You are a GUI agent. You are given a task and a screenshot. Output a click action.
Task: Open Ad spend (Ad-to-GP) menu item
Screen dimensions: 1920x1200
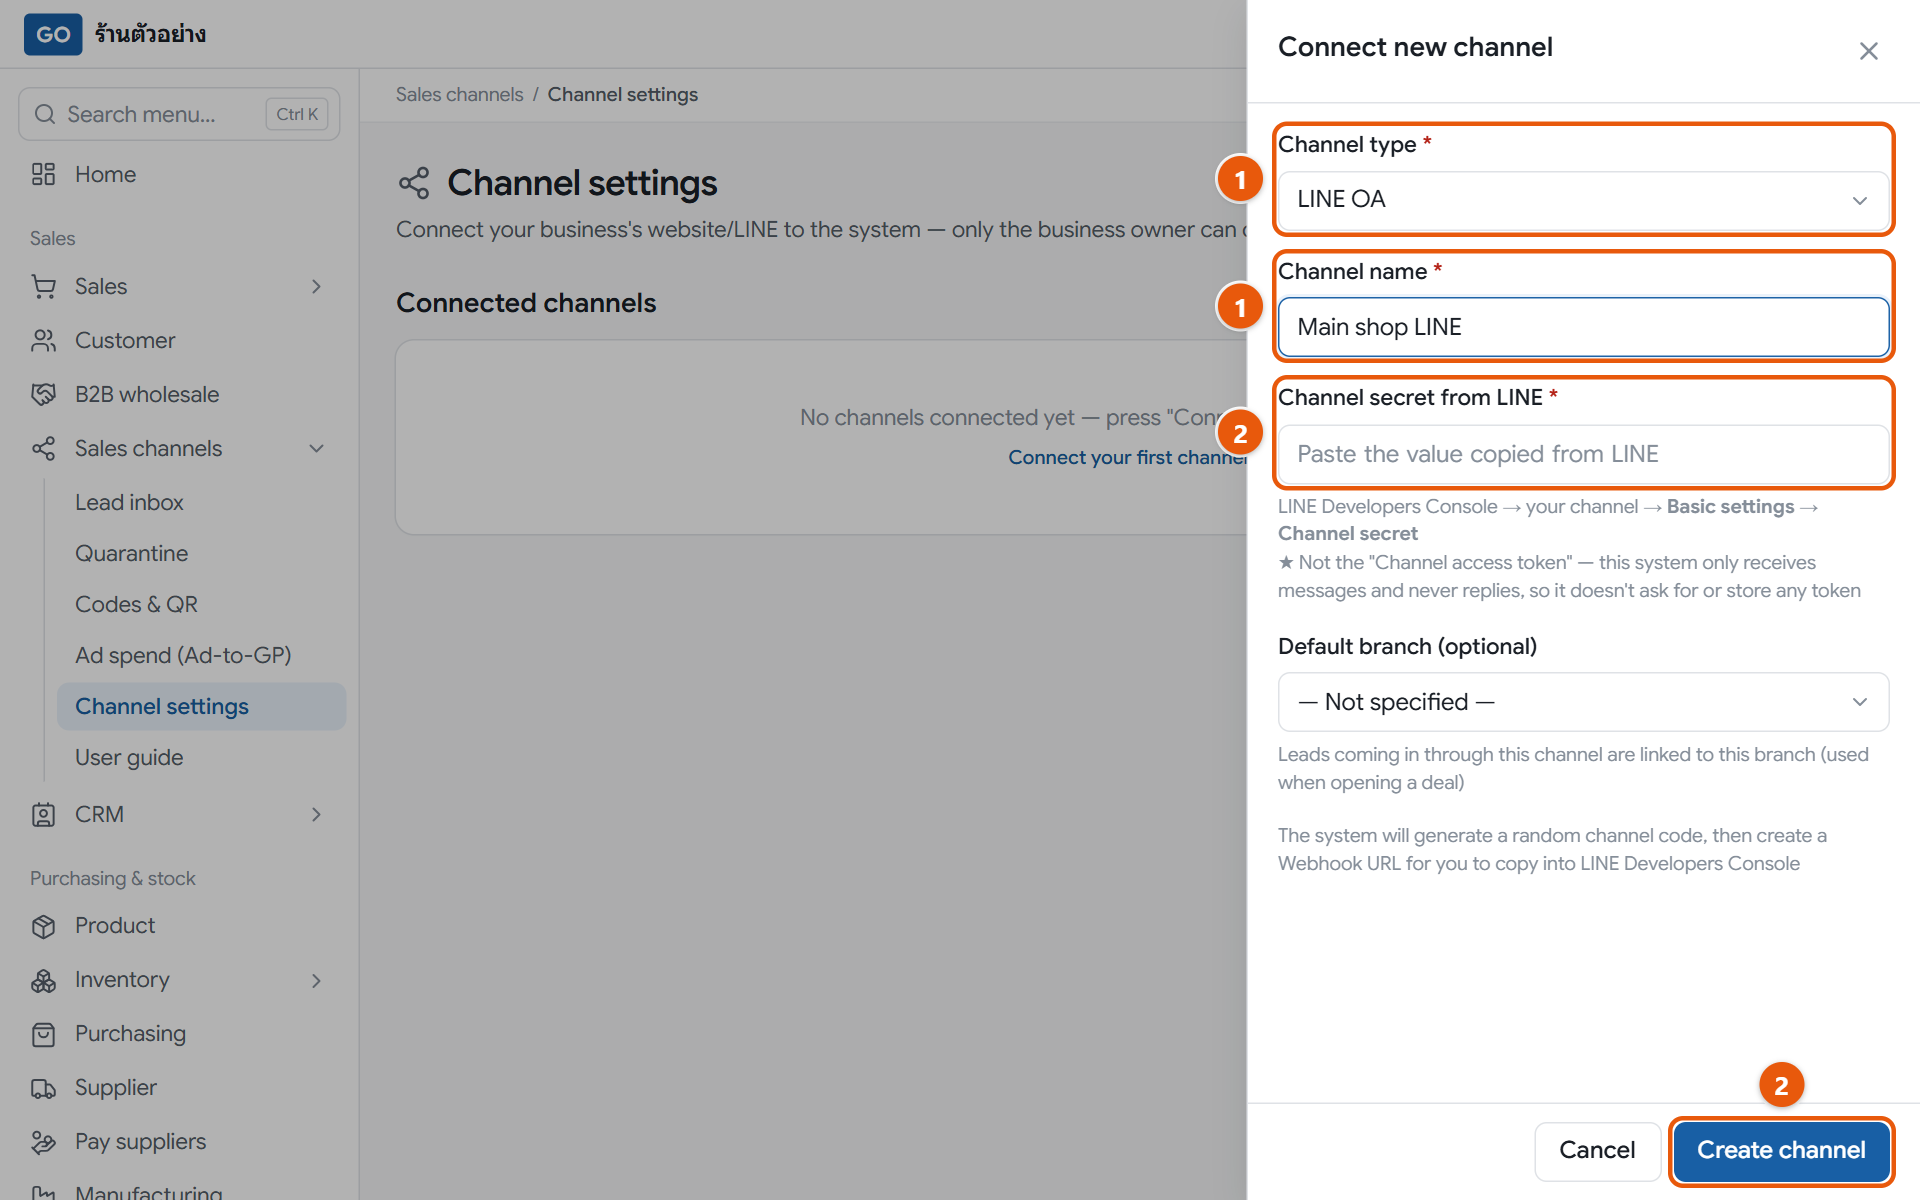201,655
